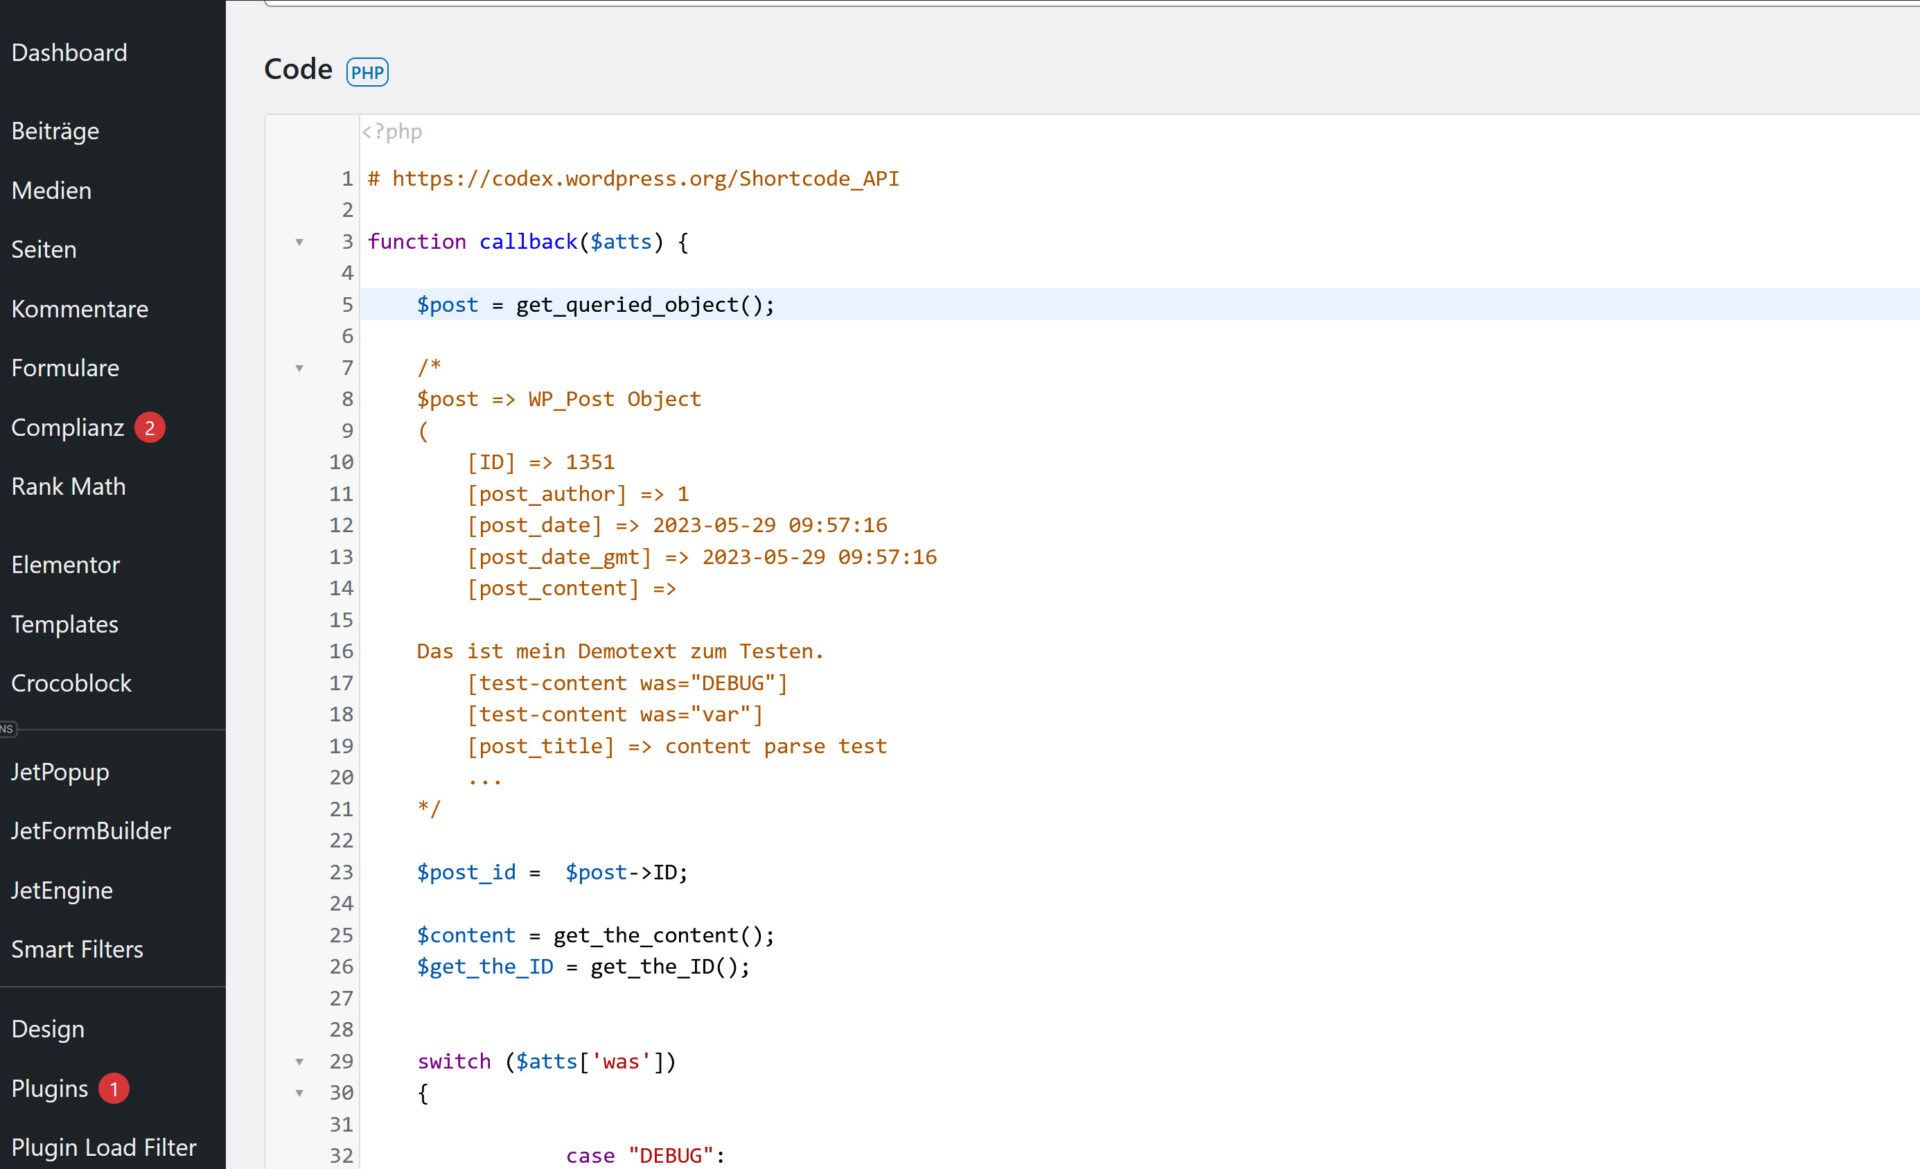Click the Code section heading

click(x=298, y=69)
